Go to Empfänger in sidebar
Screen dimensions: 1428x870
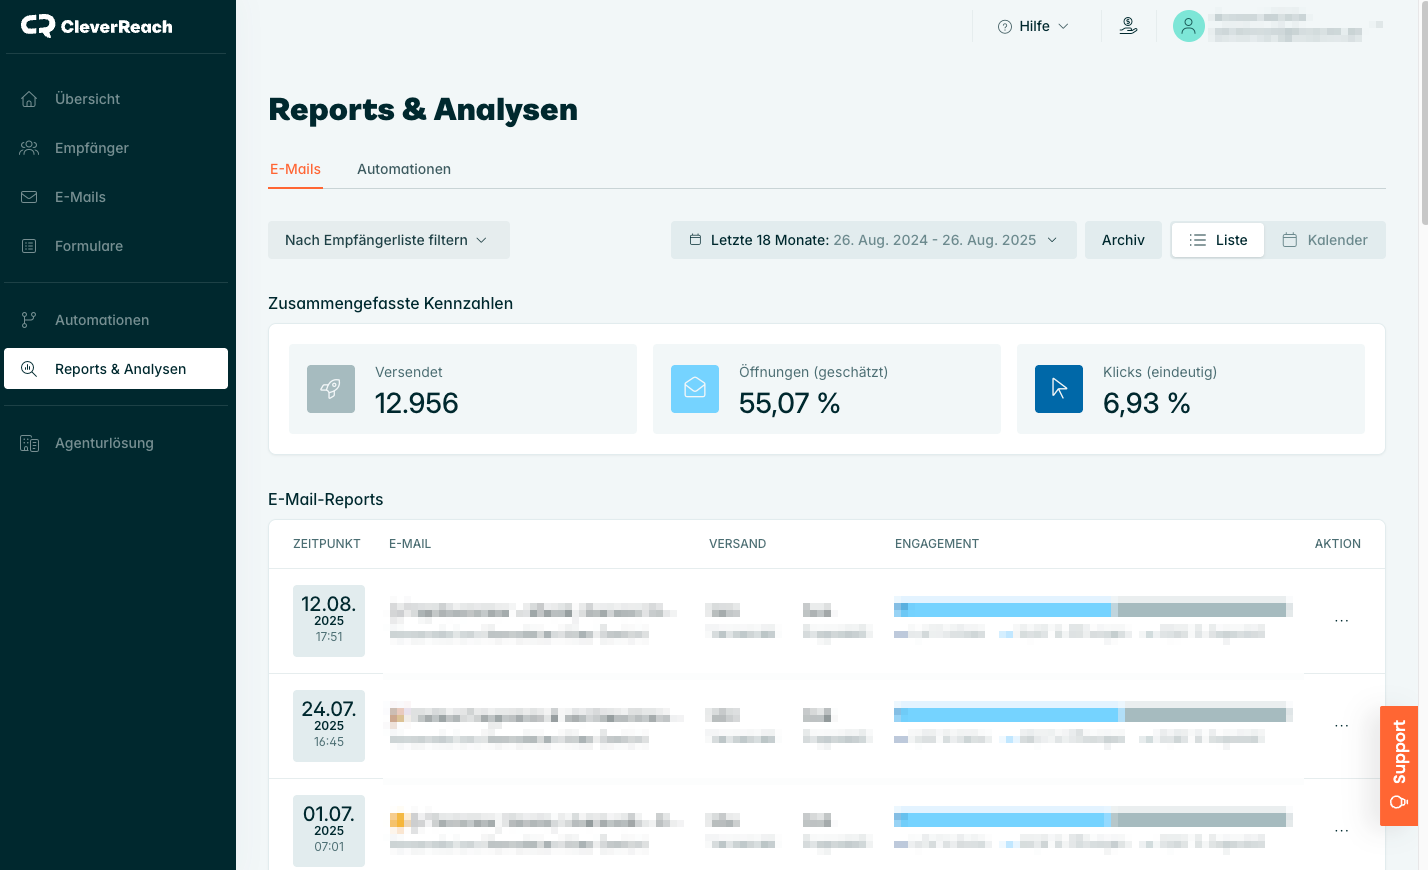coord(92,148)
